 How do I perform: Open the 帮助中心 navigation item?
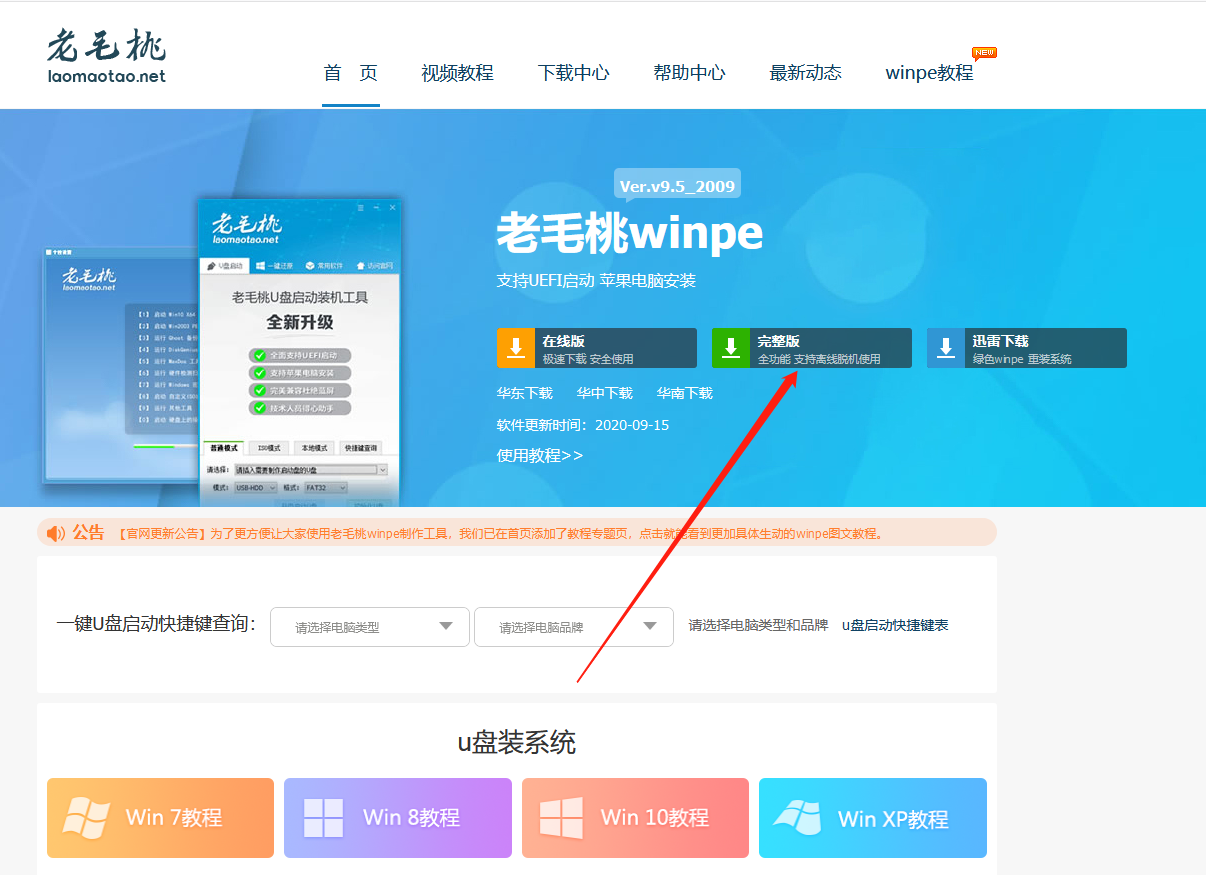point(689,73)
